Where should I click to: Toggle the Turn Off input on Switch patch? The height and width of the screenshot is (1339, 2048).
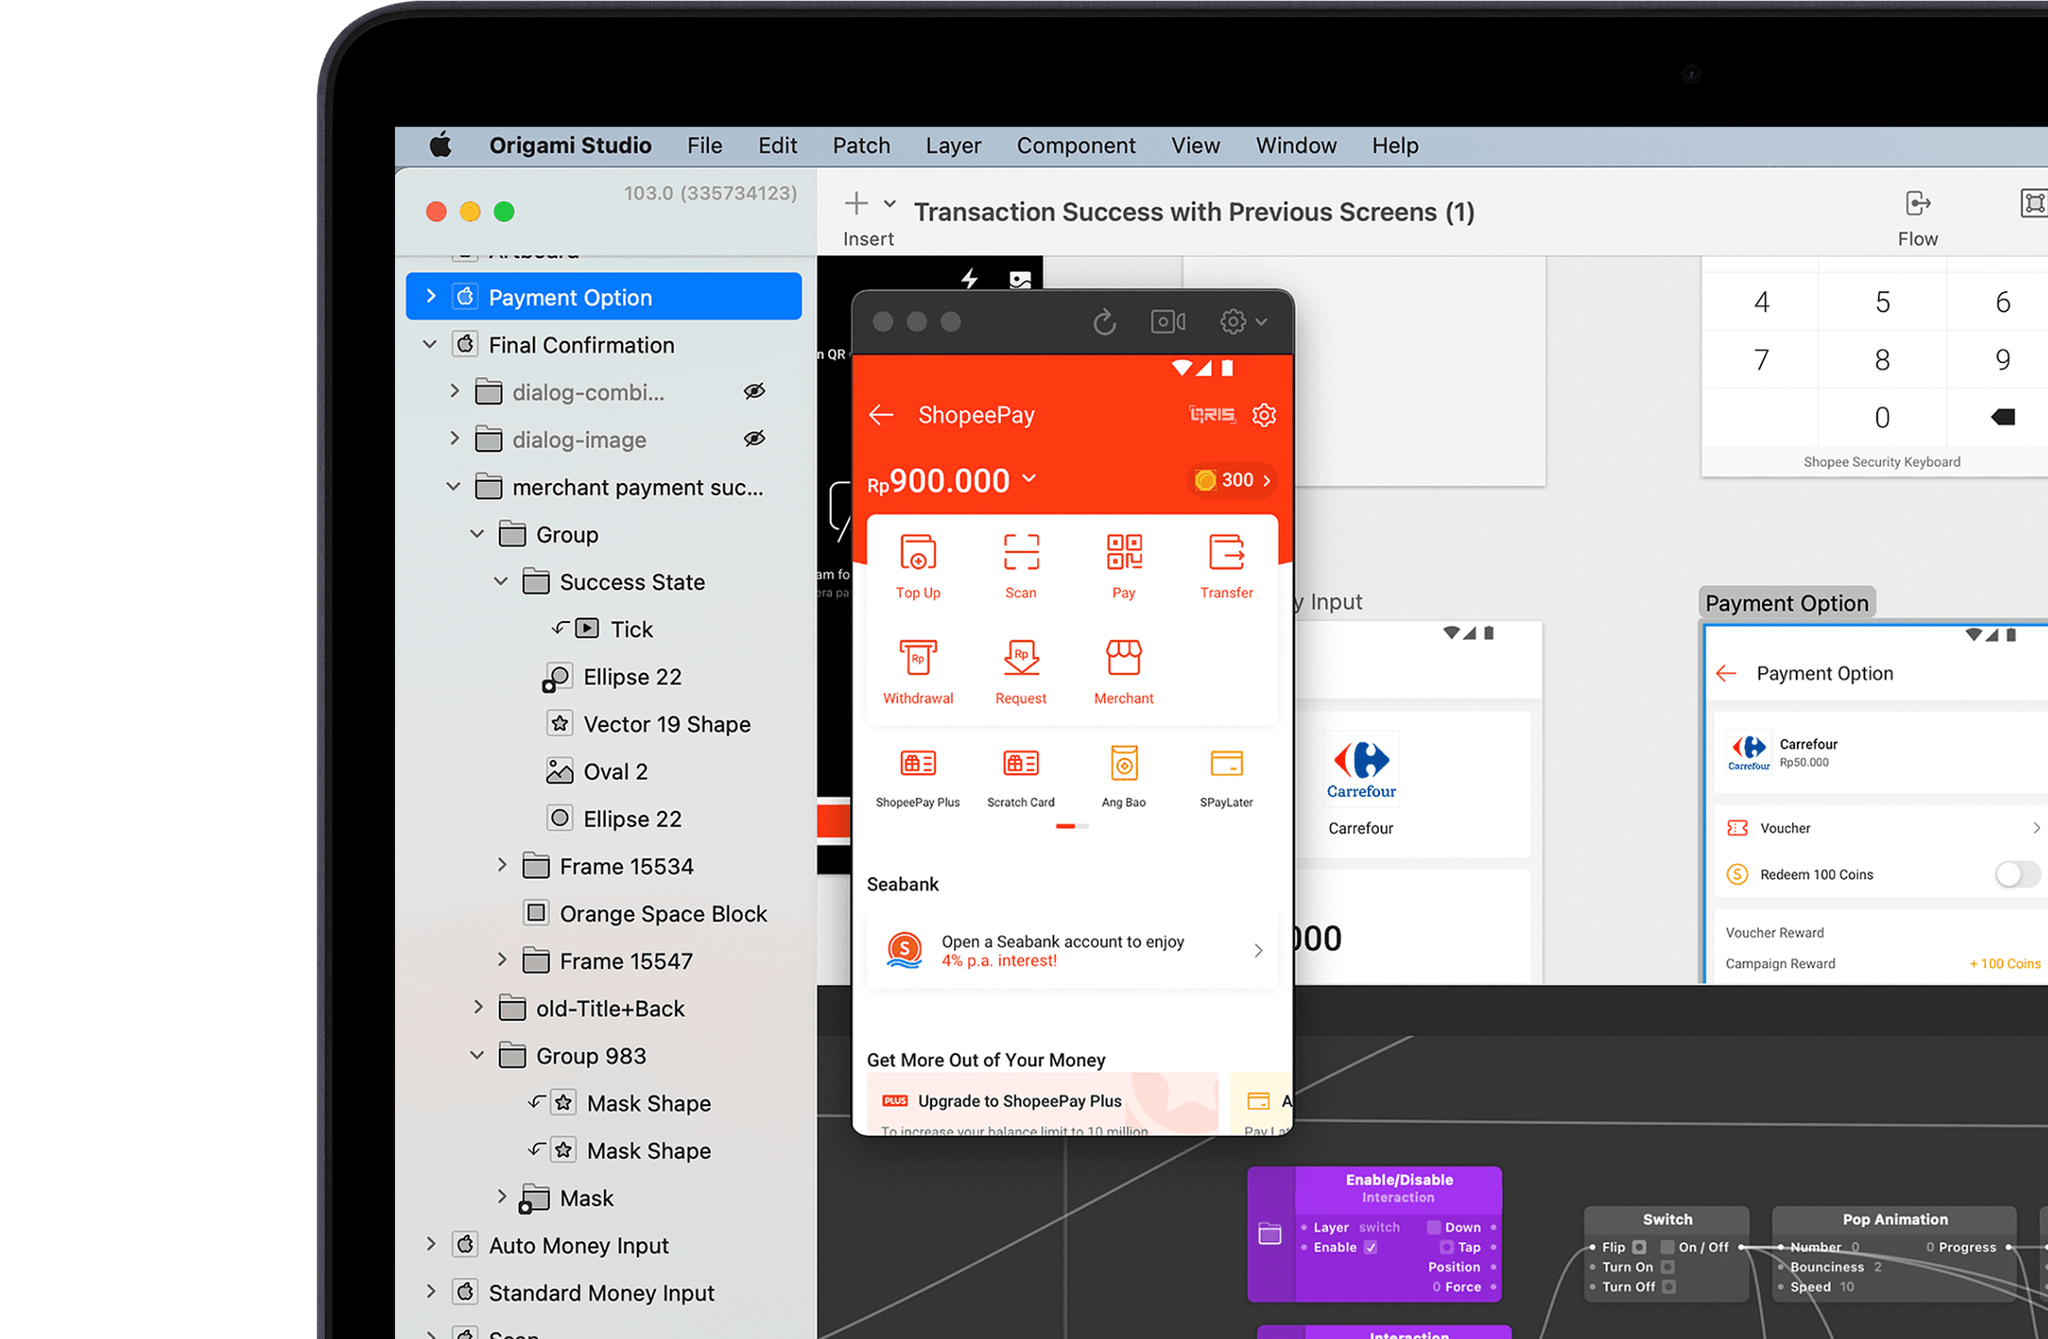[1669, 1287]
